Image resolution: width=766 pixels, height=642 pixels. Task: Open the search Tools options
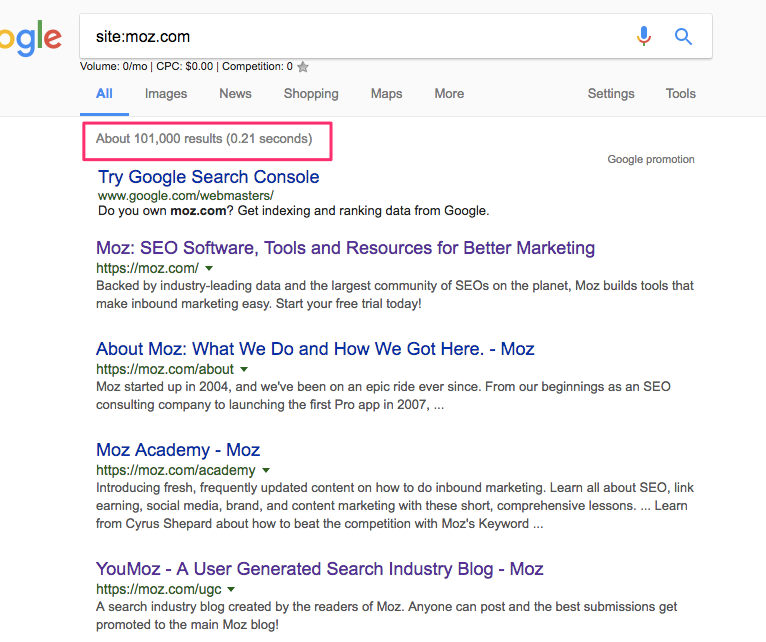point(680,94)
